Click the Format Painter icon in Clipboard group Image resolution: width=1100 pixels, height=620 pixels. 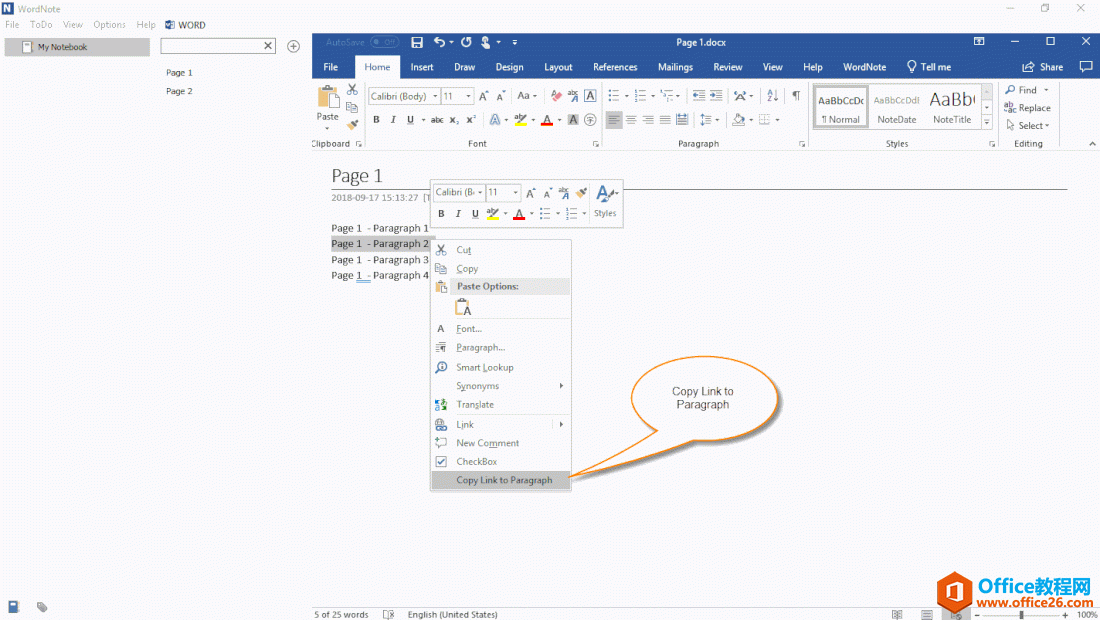click(352, 125)
